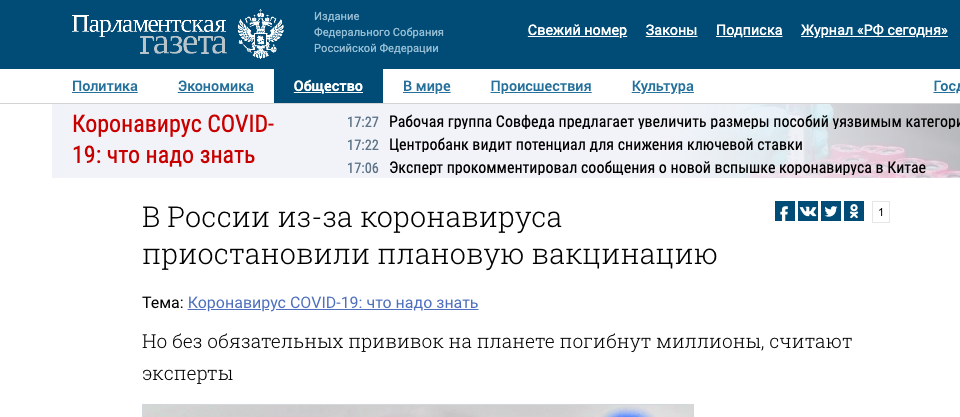
Task: Select the В мире section tab
Action: click(x=427, y=86)
